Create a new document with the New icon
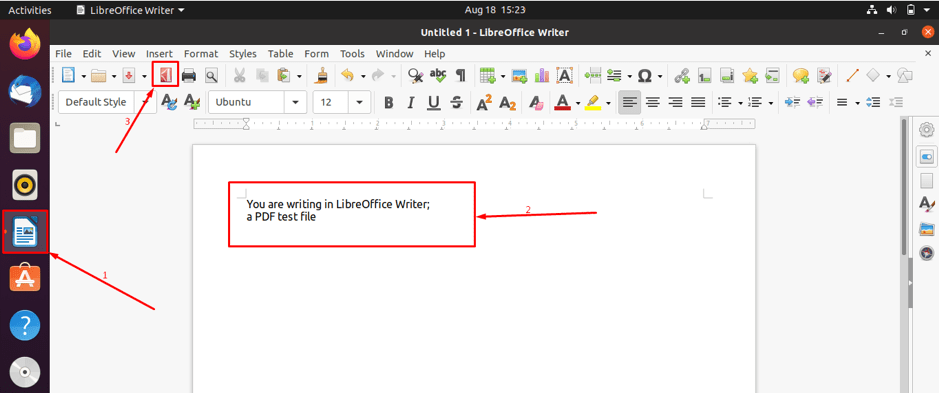The height and width of the screenshot is (393, 939). (69, 75)
